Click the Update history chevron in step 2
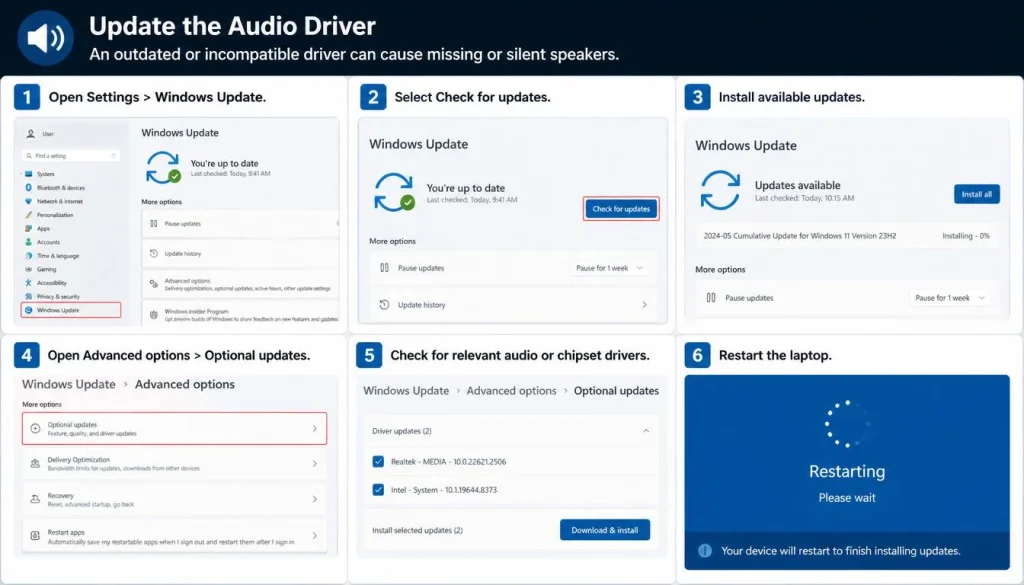 coord(645,305)
